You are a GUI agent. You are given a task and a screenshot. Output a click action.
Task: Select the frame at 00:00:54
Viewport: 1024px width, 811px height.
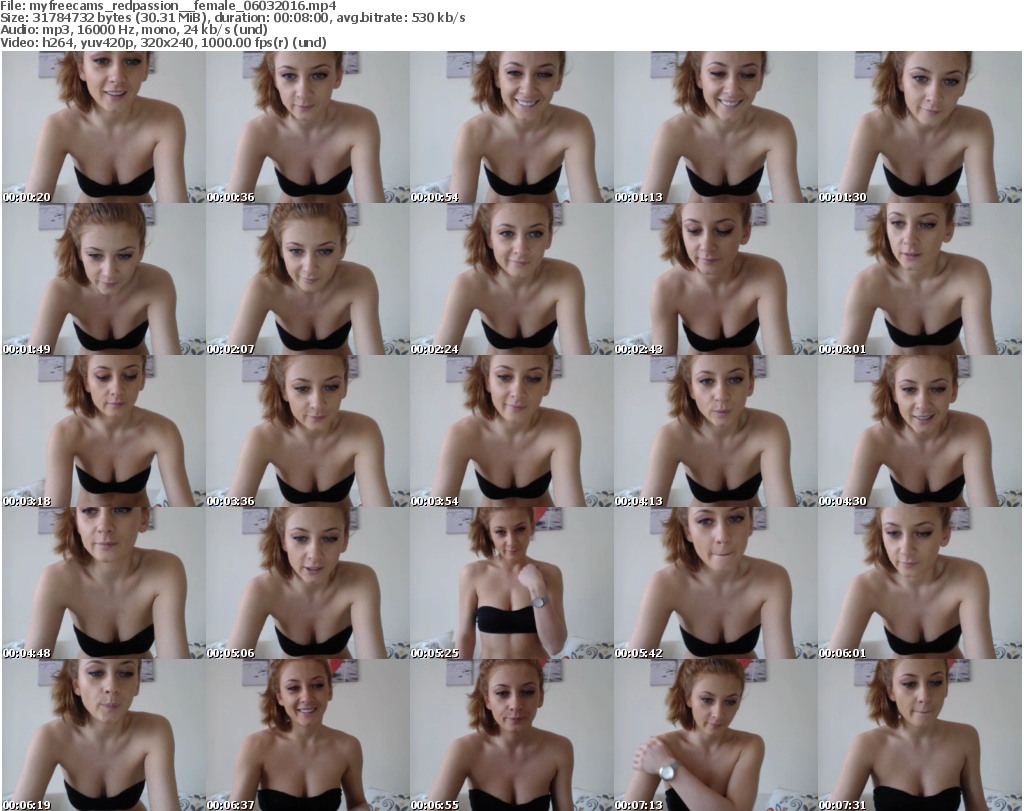click(512, 127)
